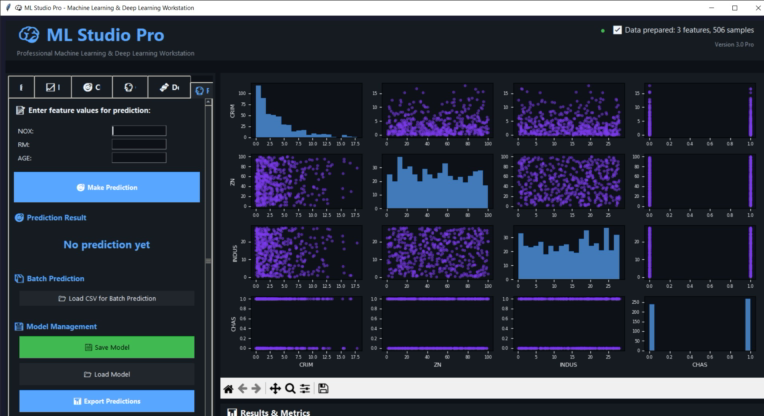Click the green status dot indicator

click(x=603, y=31)
